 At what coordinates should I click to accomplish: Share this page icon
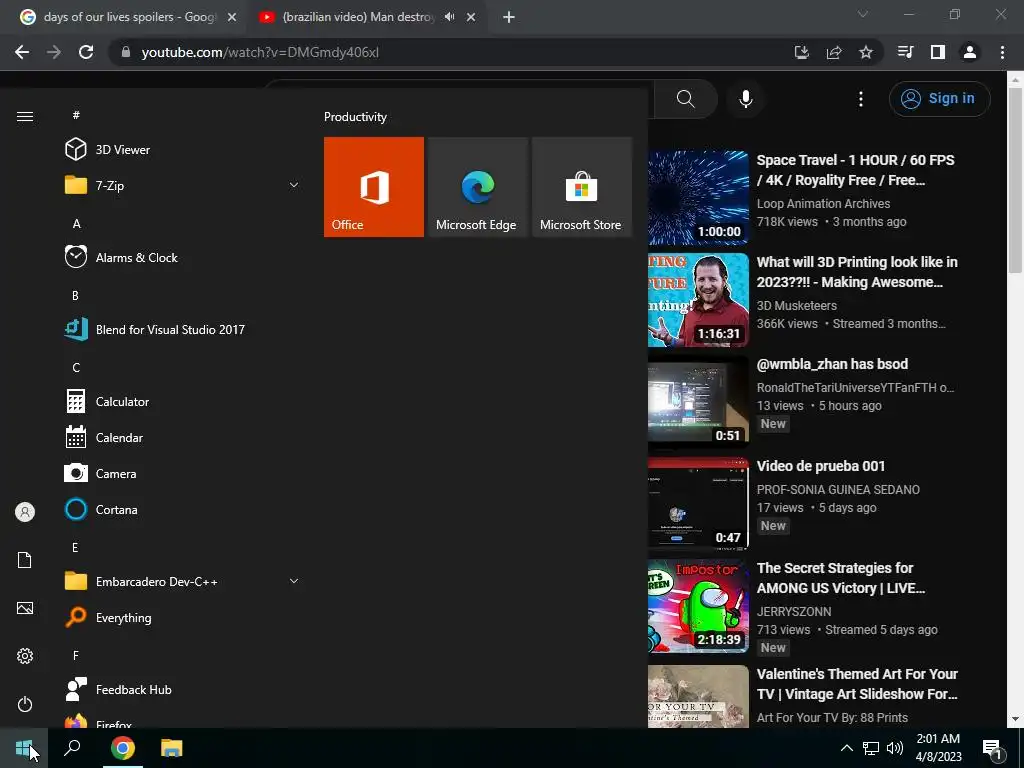coord(834,52)
